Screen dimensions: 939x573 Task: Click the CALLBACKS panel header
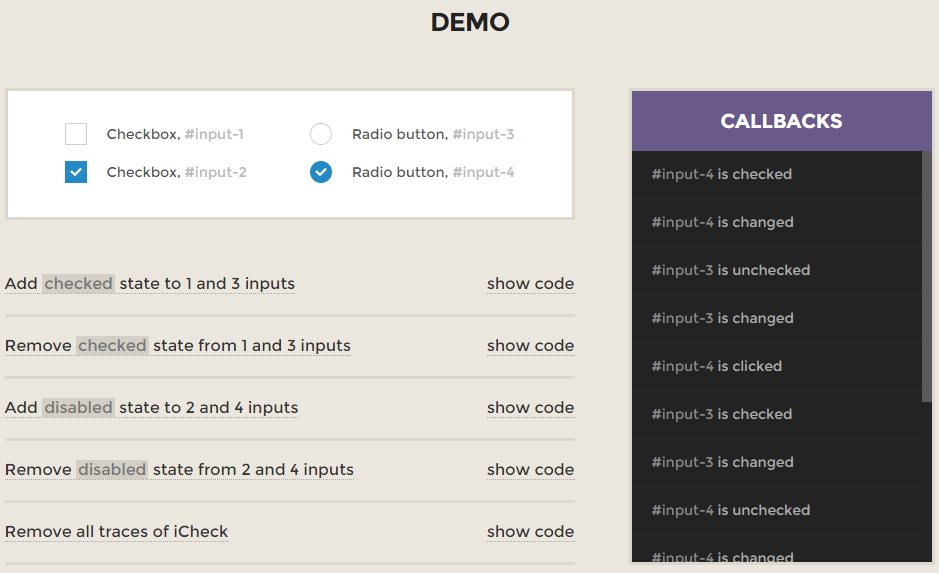tap(782, 121)
